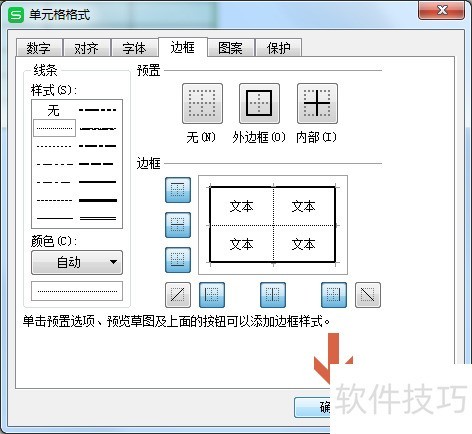Switch to the 数字 tab
Screen dimensions: 472x434
[39, 48]
